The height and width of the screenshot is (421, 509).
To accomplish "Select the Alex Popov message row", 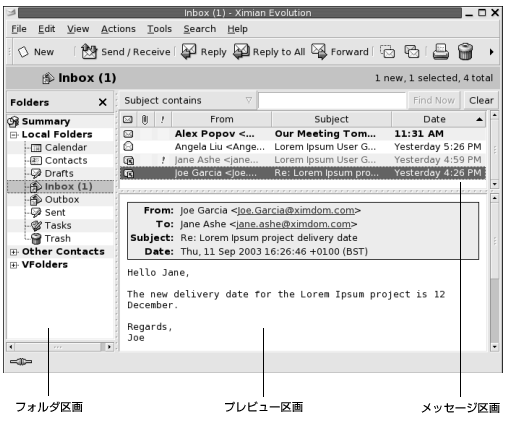I will coord(302,134).
